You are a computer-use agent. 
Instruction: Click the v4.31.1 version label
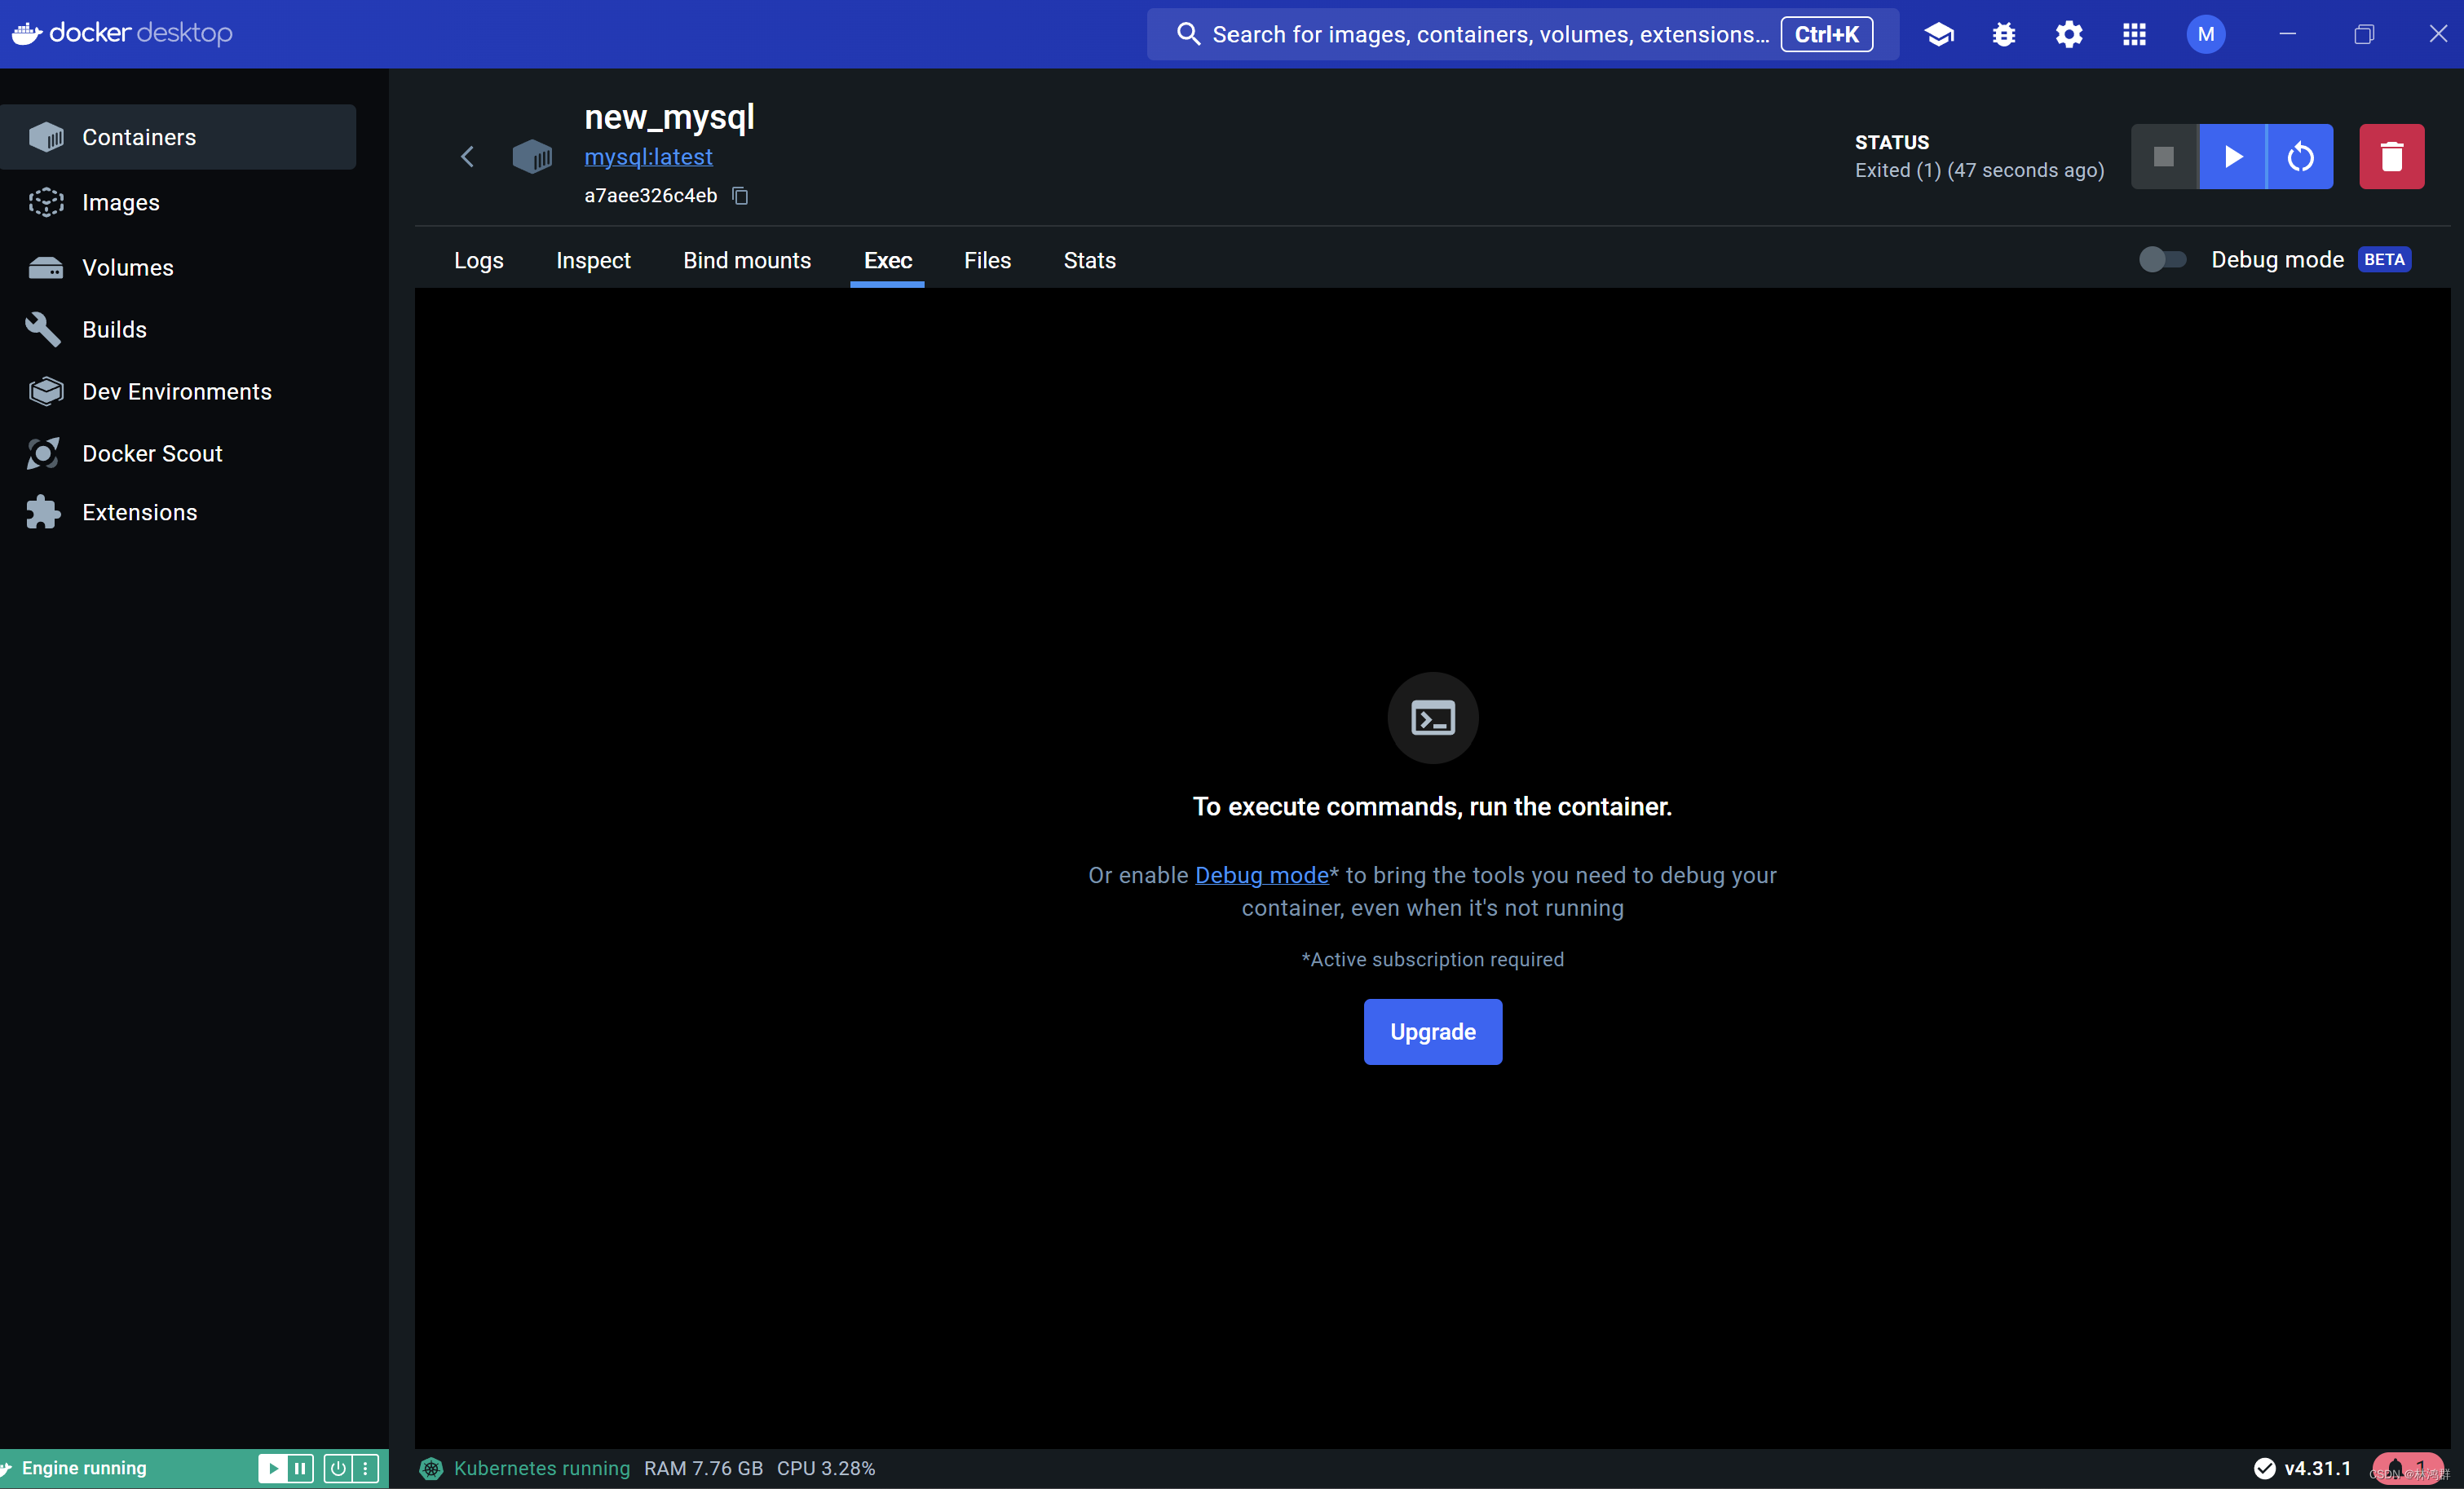2317,1468
